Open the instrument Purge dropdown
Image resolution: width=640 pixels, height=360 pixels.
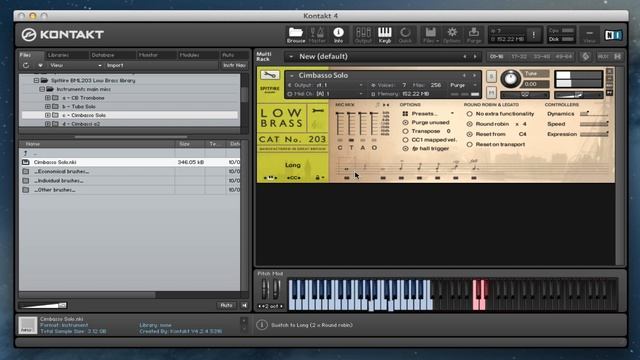[464, 85]
